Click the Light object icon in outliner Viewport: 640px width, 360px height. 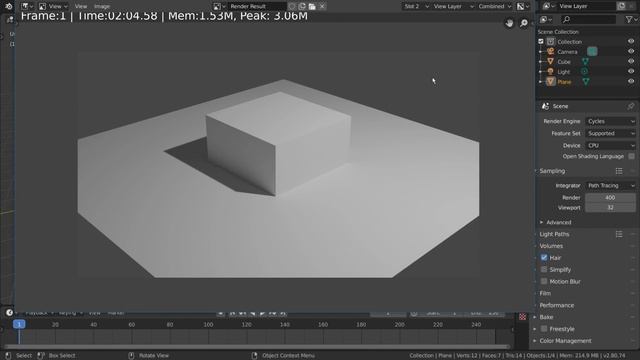551,71
